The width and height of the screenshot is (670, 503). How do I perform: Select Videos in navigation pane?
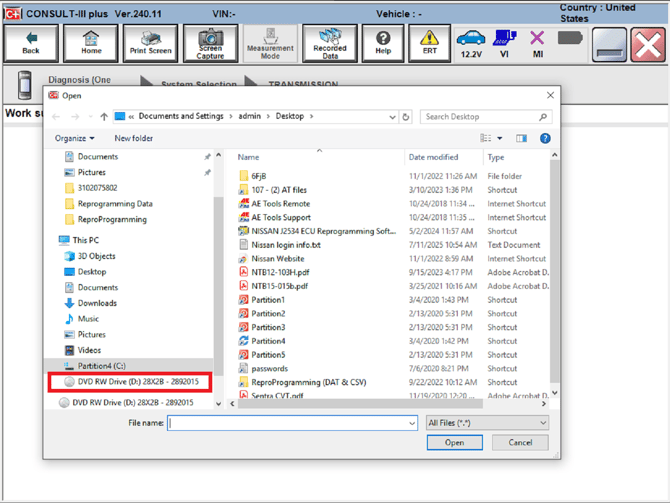click(x=83, y=350)
